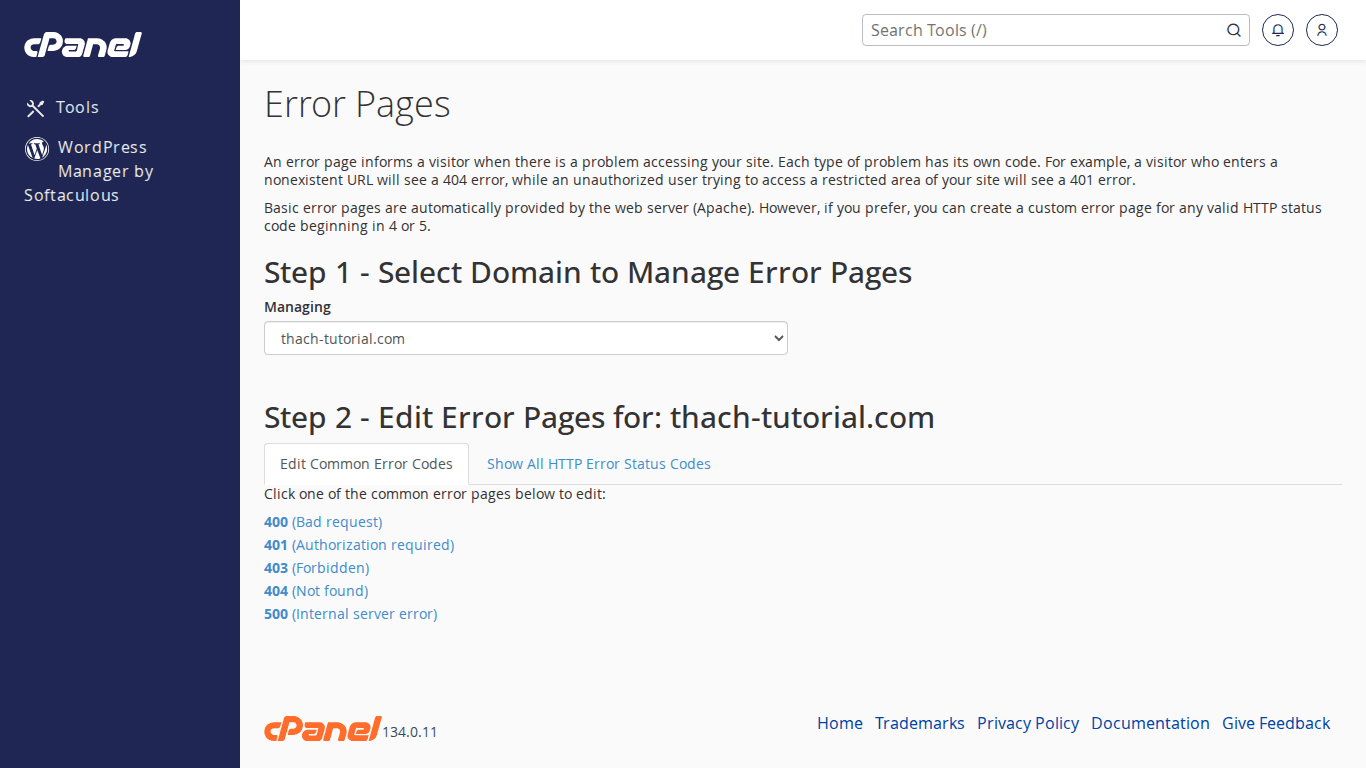Screen dimensions: 1366x768
Task: Edit the 401 (Authorization required) page
Action: point(359,545)
